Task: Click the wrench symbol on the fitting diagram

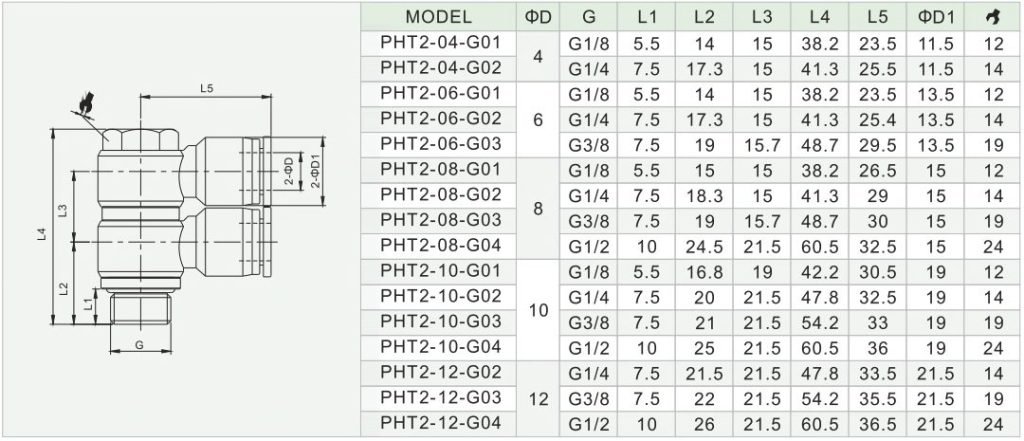Action: click(x=85, y=103)
